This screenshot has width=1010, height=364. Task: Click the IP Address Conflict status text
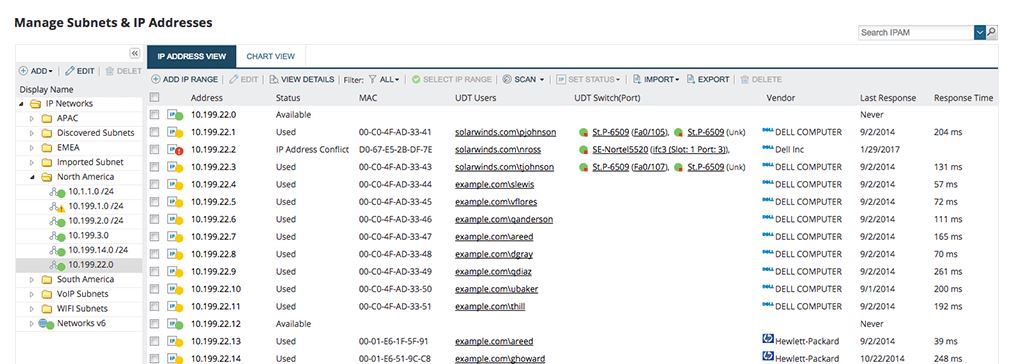tap(312, 149)
